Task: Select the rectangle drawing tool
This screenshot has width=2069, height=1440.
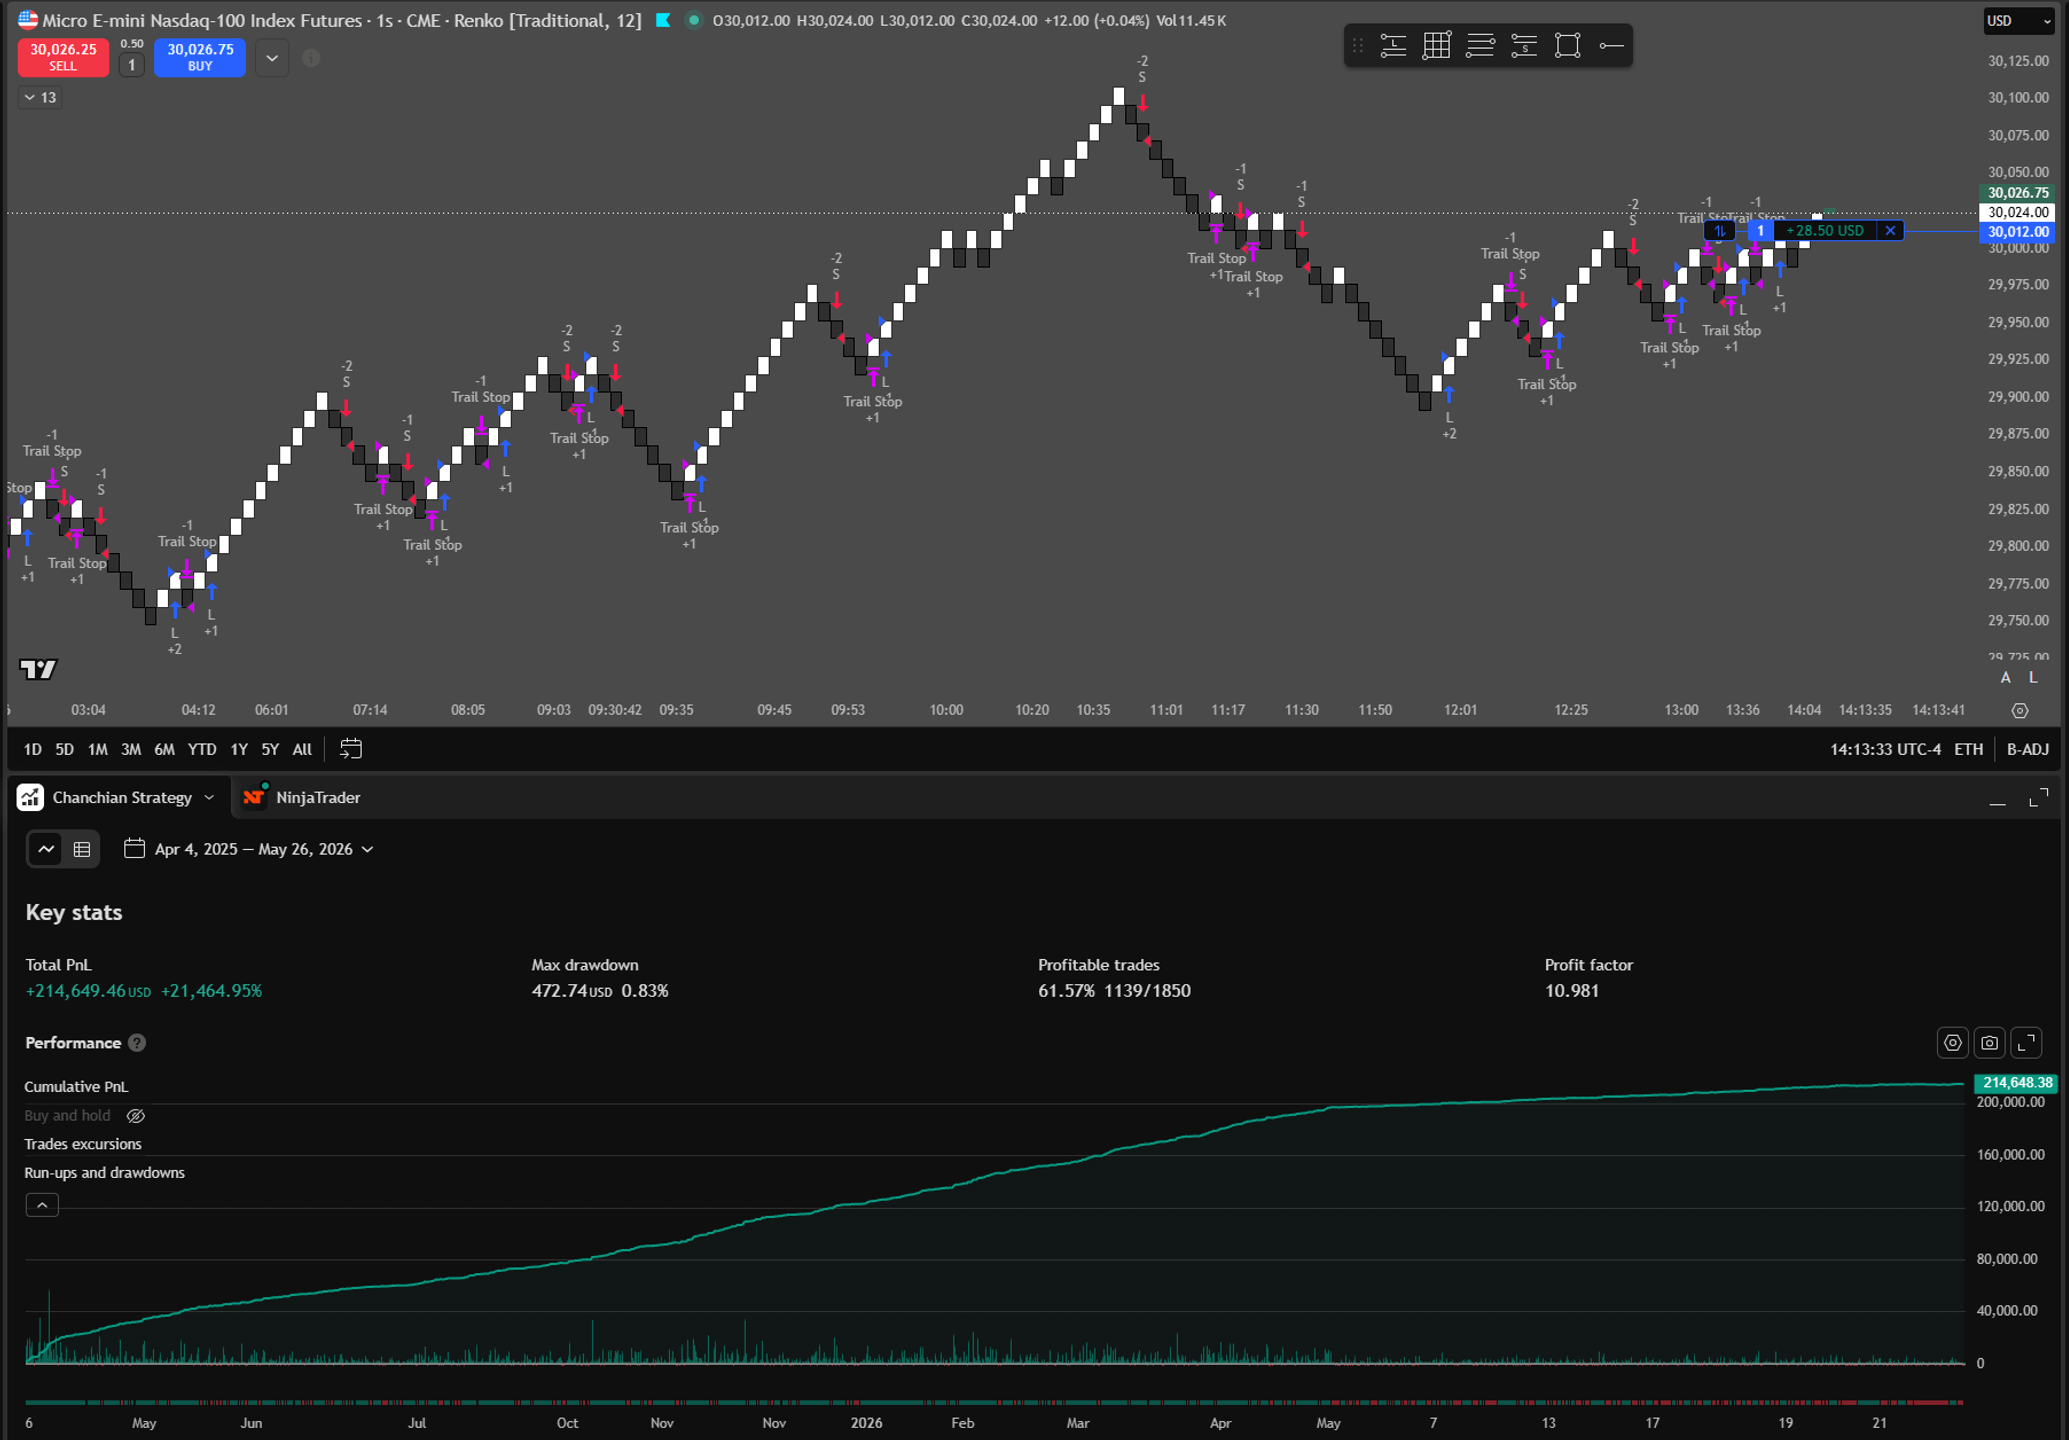Action: click(1568, 46)
